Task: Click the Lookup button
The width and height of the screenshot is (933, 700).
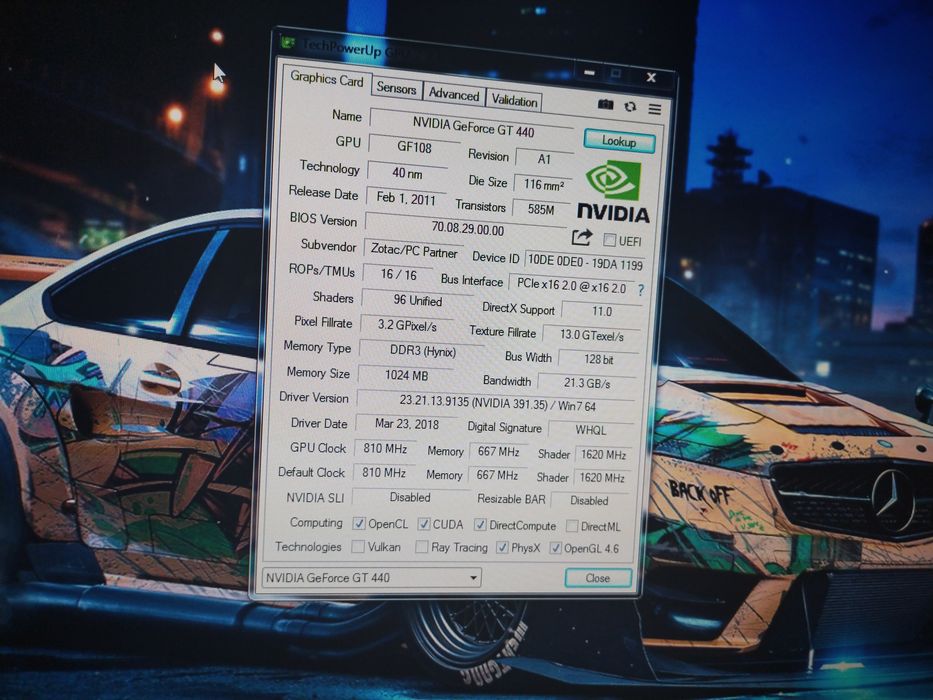Action: coord(619,141)
